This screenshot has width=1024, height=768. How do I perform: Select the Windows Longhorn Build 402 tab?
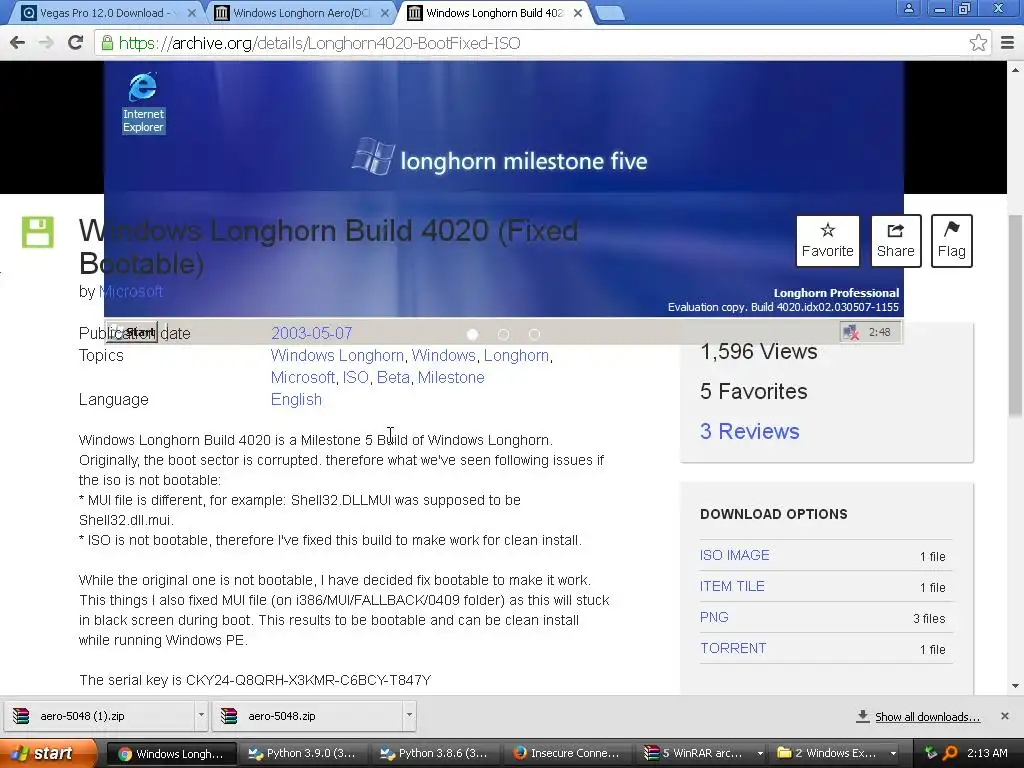pos(493,13)
